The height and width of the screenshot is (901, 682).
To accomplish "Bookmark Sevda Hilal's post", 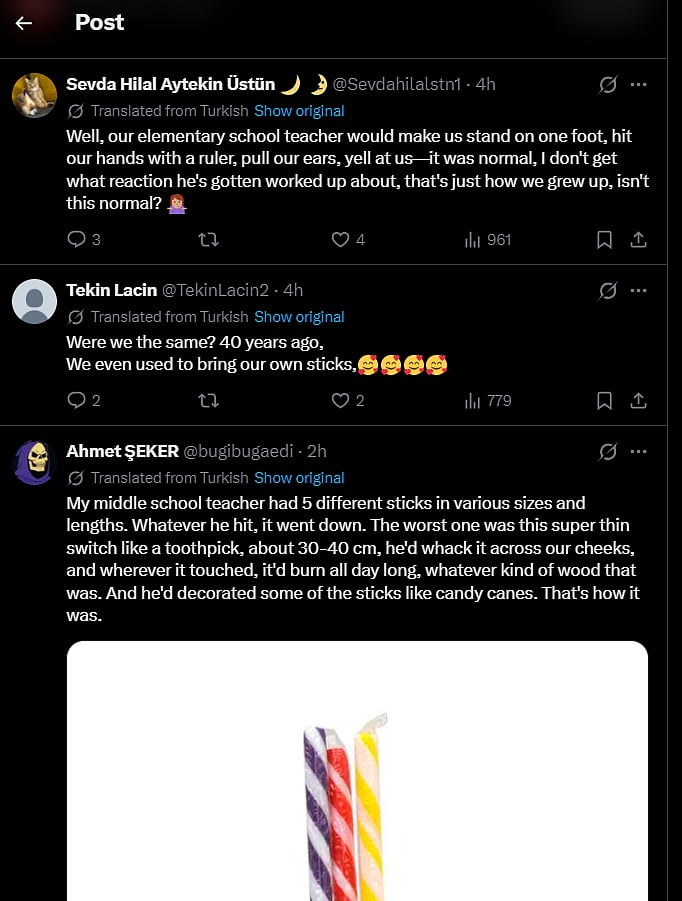I will click(x=605, y=239).
